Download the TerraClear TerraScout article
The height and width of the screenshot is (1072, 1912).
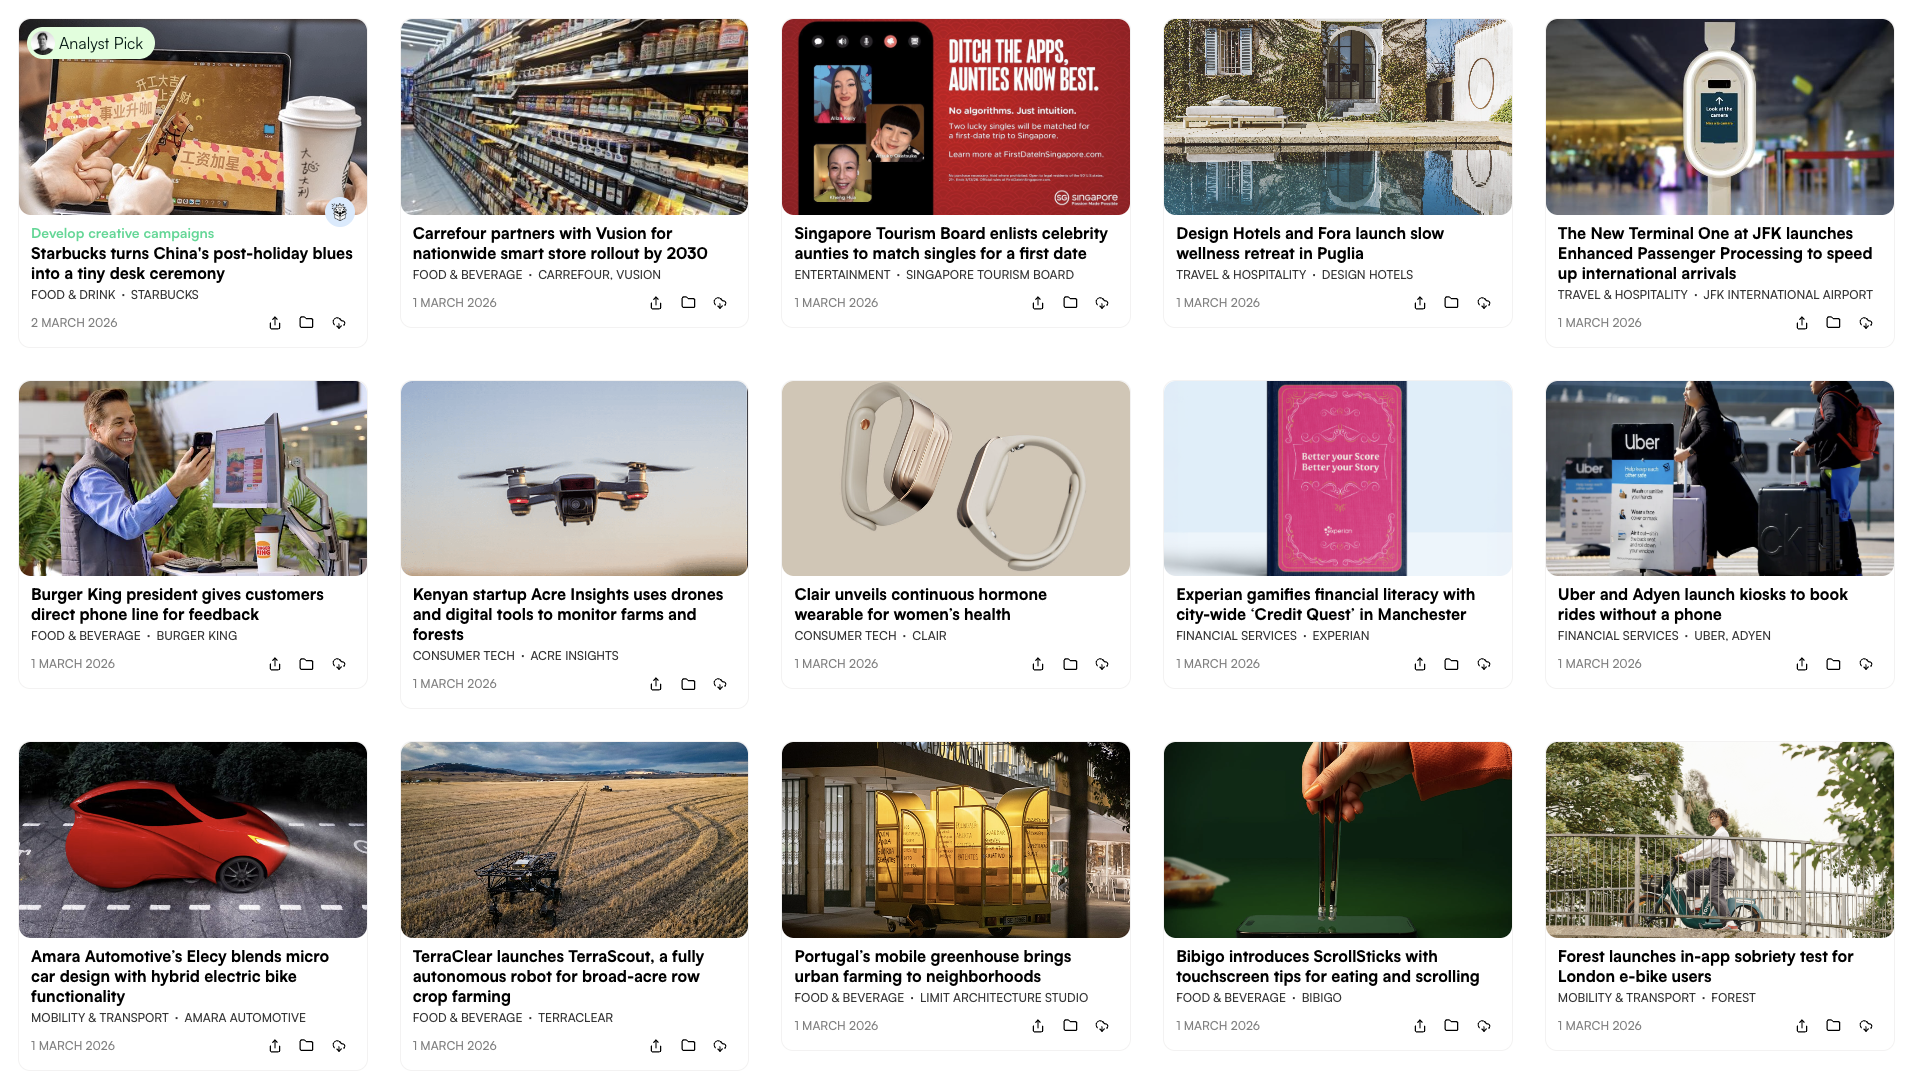[720, 1046]
